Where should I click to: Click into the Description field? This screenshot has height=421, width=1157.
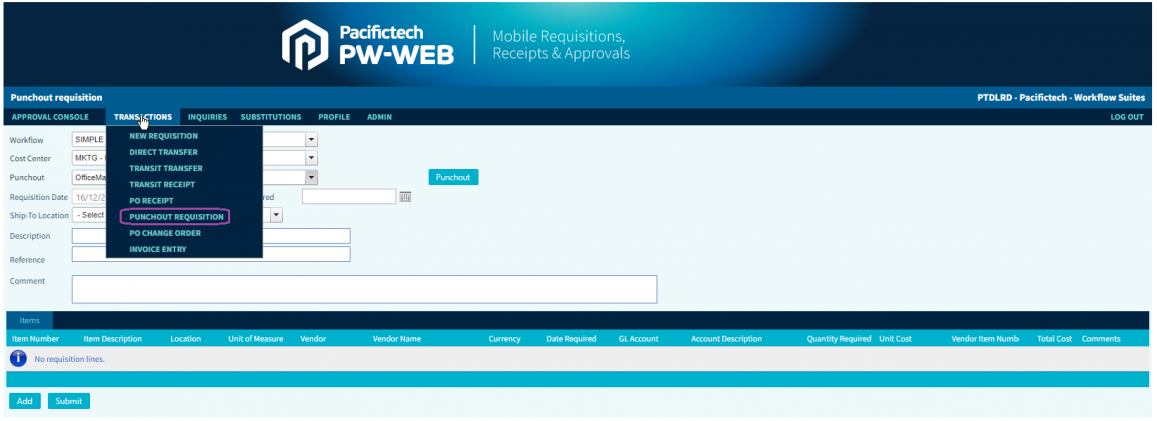(x=211, y=236)
